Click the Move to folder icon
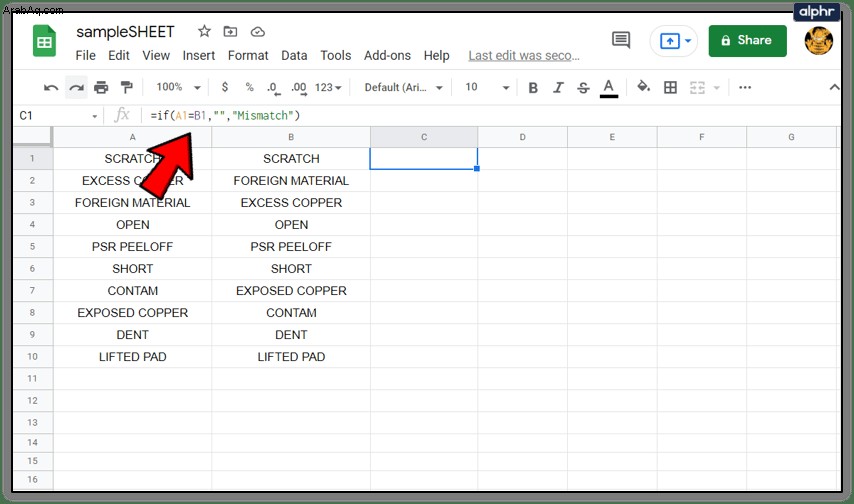 pos(230,32)
